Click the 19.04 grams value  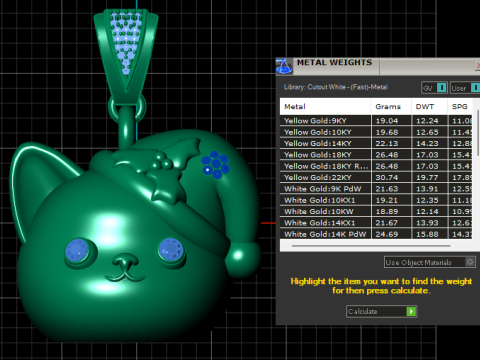pyautogui.click(x=387, y=121)
